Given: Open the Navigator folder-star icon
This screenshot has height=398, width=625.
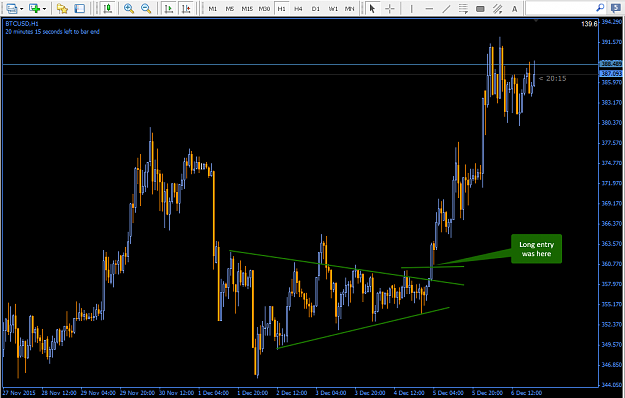Looking at the screenshot, I should tap(62, 8).
